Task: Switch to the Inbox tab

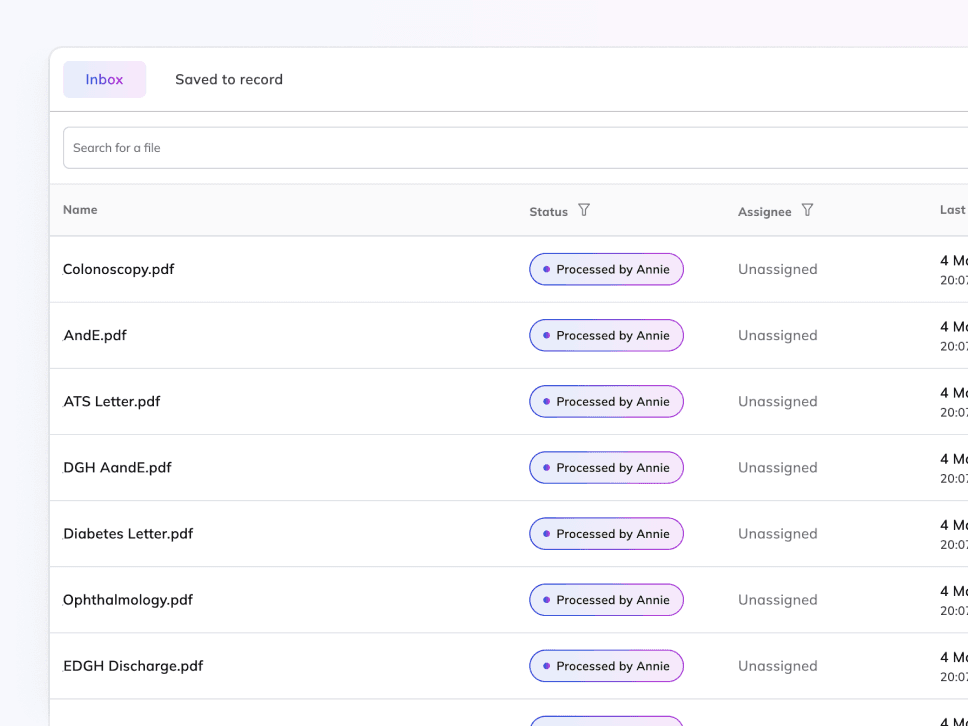Action: point(104,80)
